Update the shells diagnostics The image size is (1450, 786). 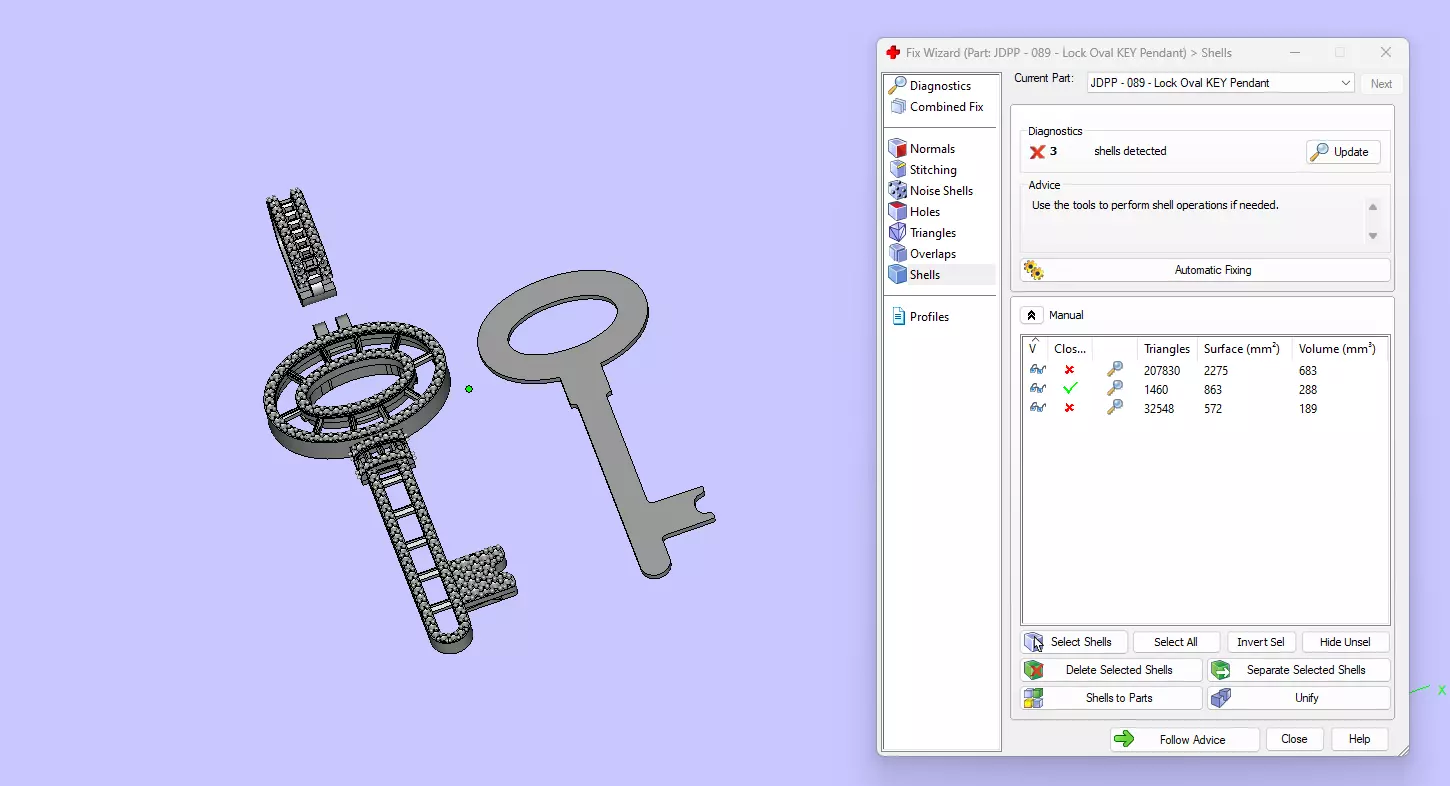1343,152
